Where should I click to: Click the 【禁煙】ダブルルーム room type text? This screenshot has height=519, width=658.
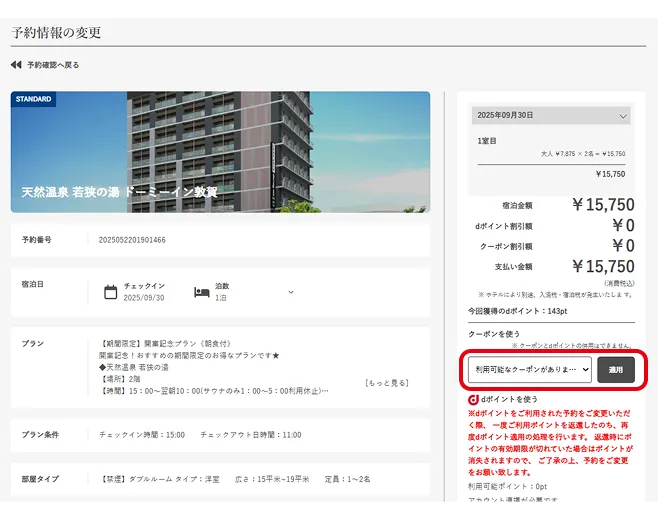click(x=159, y=479)
